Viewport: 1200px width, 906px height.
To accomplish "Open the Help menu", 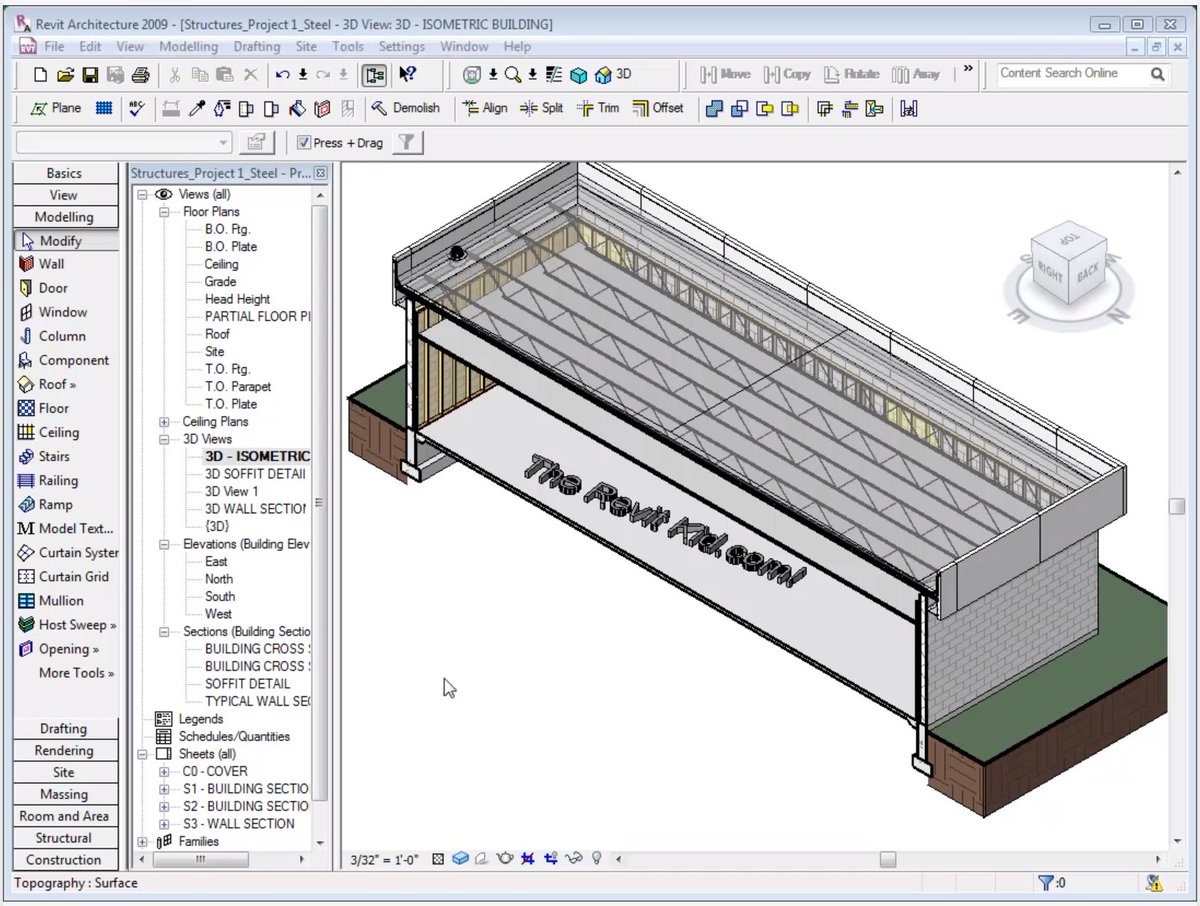I will tap(517, 46).
